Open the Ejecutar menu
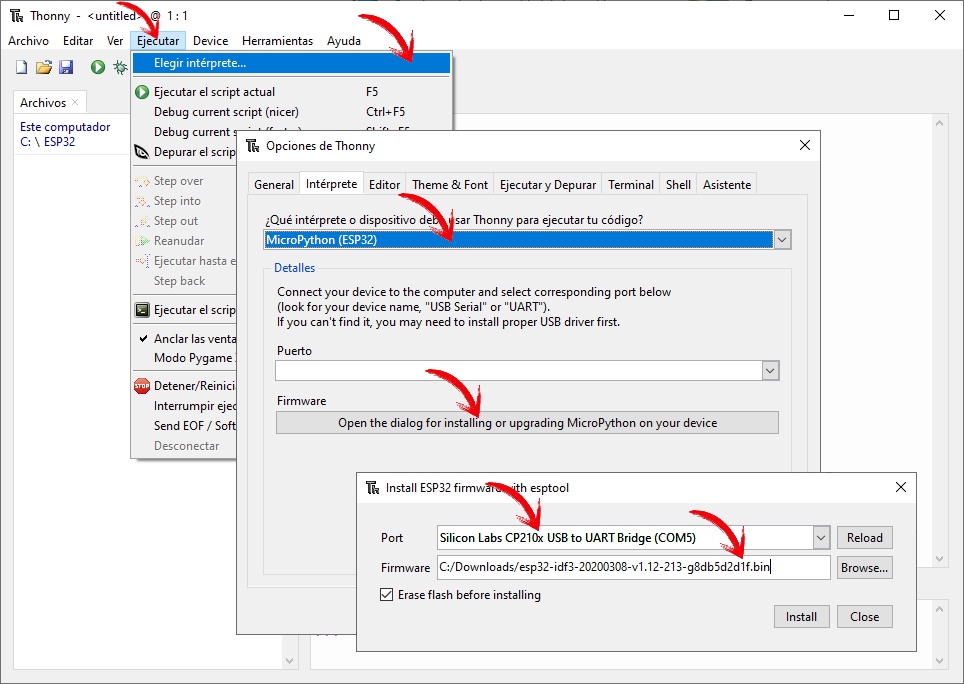The height and width of the screenshot is (684, 964). pyautogui.click(x=158, y=41)
